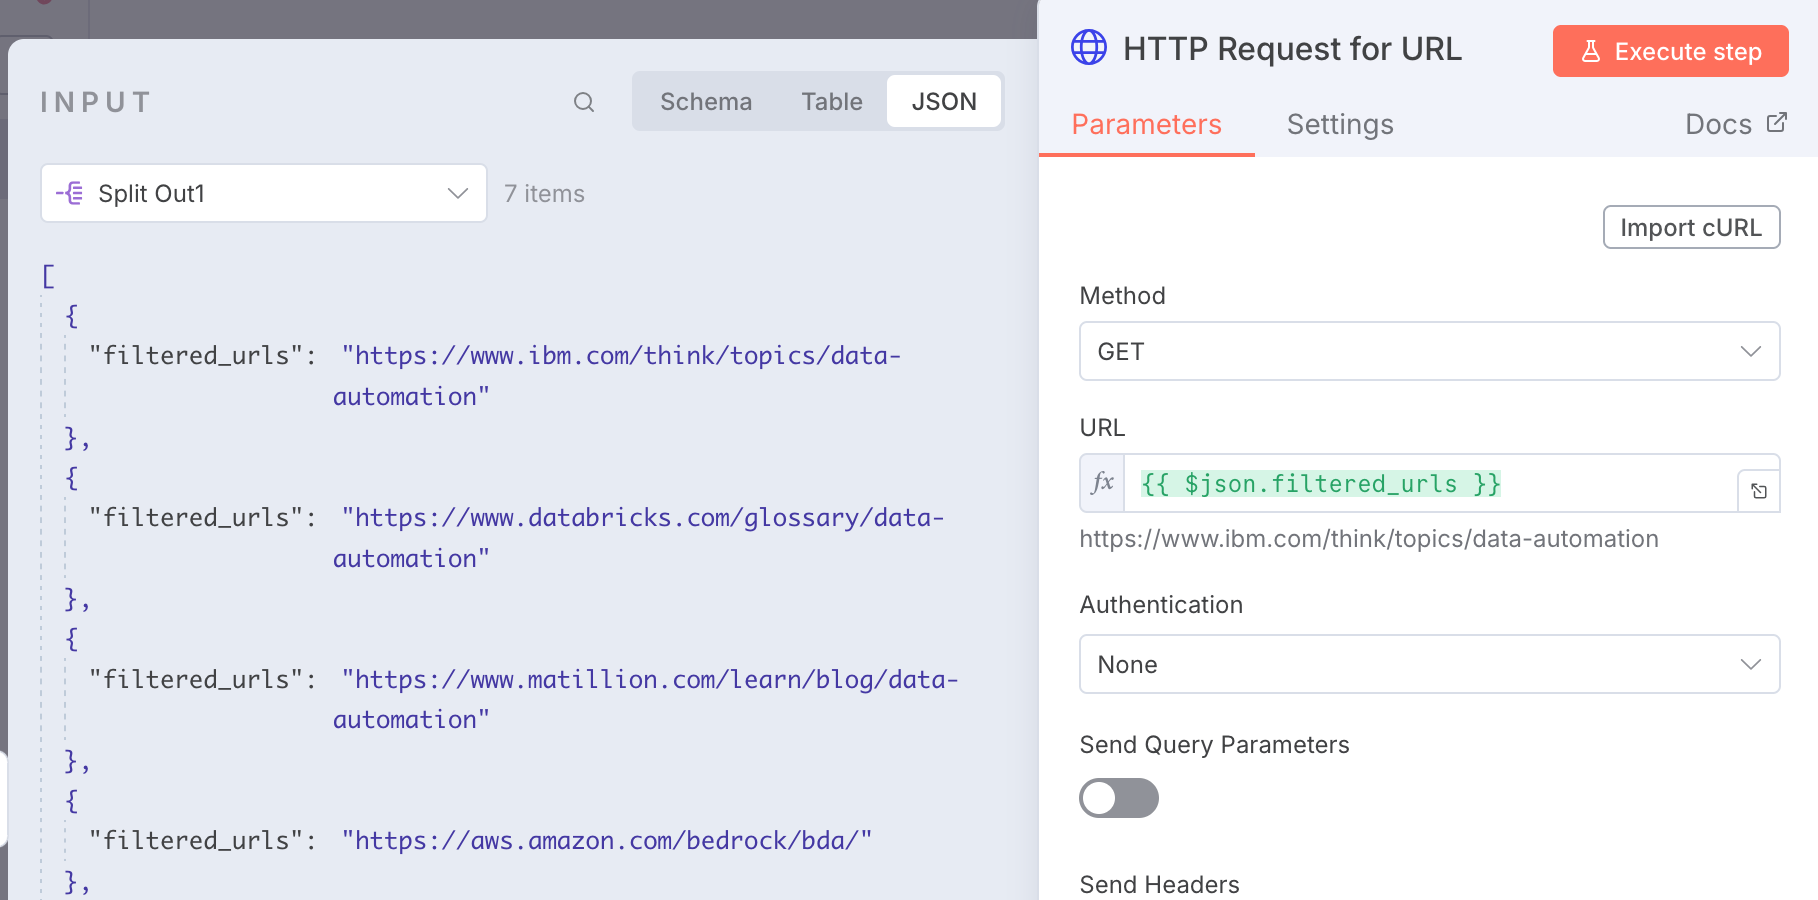Viewport: 1818px width, 900px height.
Task: Click the Split Out1 node icon
Action: click(x=70, y=193)
